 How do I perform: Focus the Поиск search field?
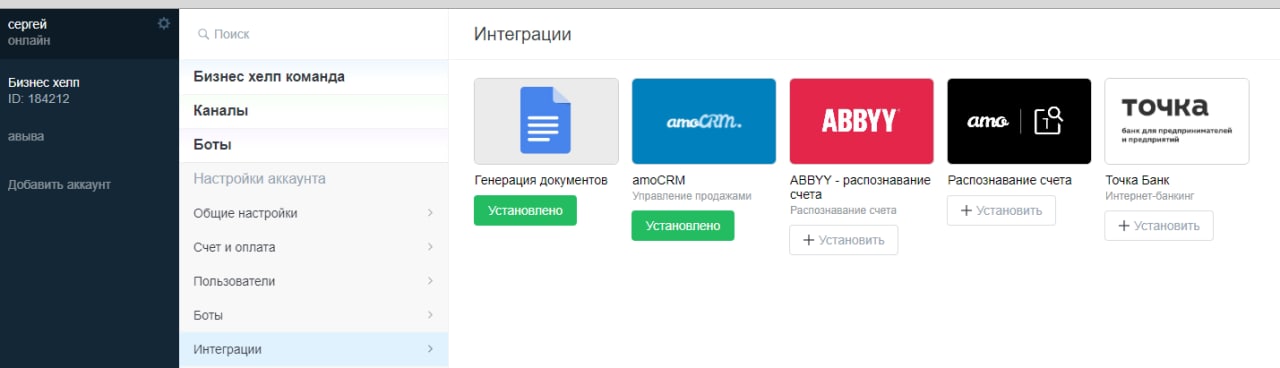(x=314, y=34)
